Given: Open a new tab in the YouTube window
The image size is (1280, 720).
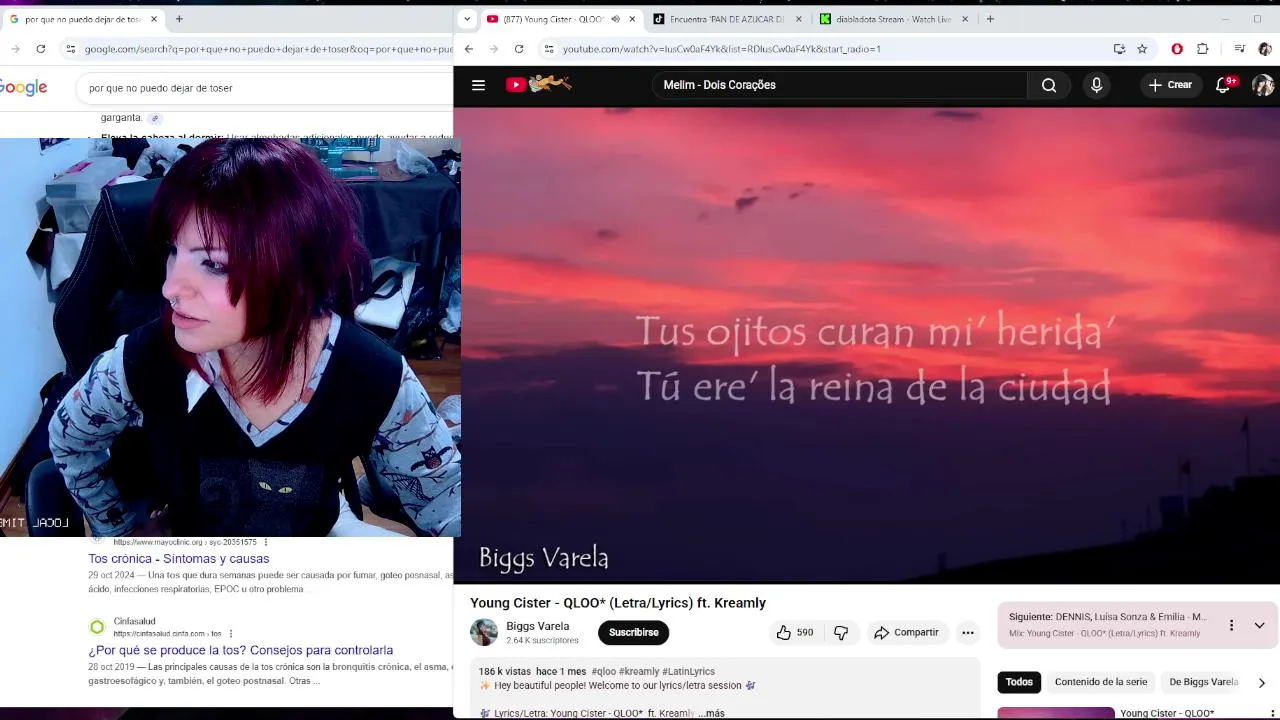Looking at the screenshot, I should point(990,19).
